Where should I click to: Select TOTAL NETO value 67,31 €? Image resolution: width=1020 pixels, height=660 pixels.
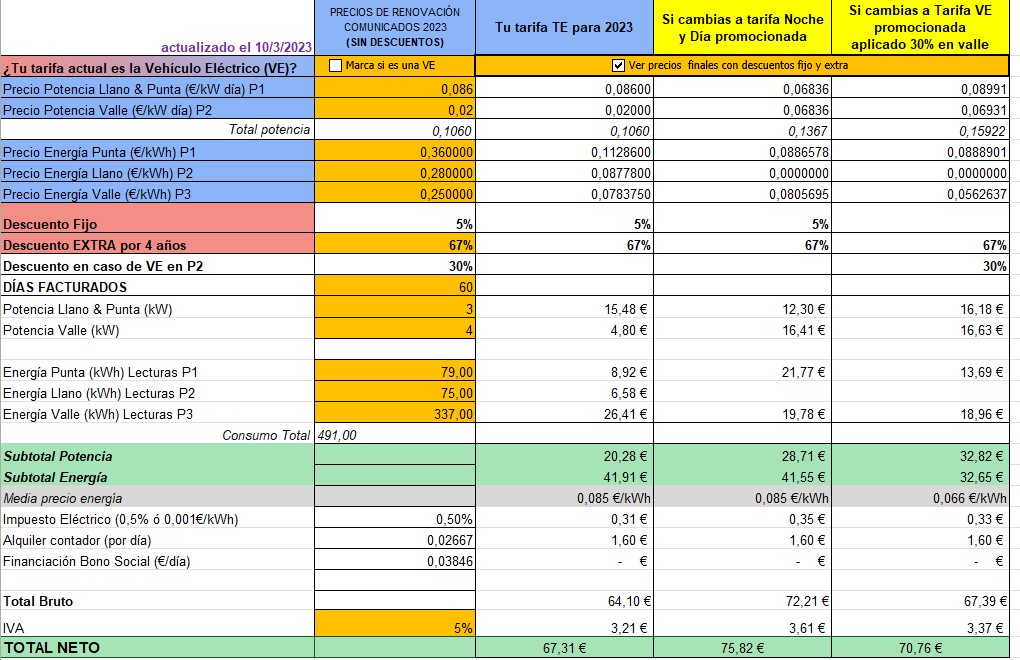coord(564,648)
